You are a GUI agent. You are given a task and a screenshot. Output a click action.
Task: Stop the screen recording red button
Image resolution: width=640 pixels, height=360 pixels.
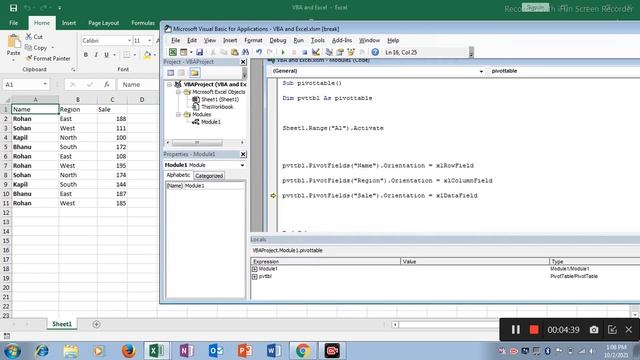[534, 330]
